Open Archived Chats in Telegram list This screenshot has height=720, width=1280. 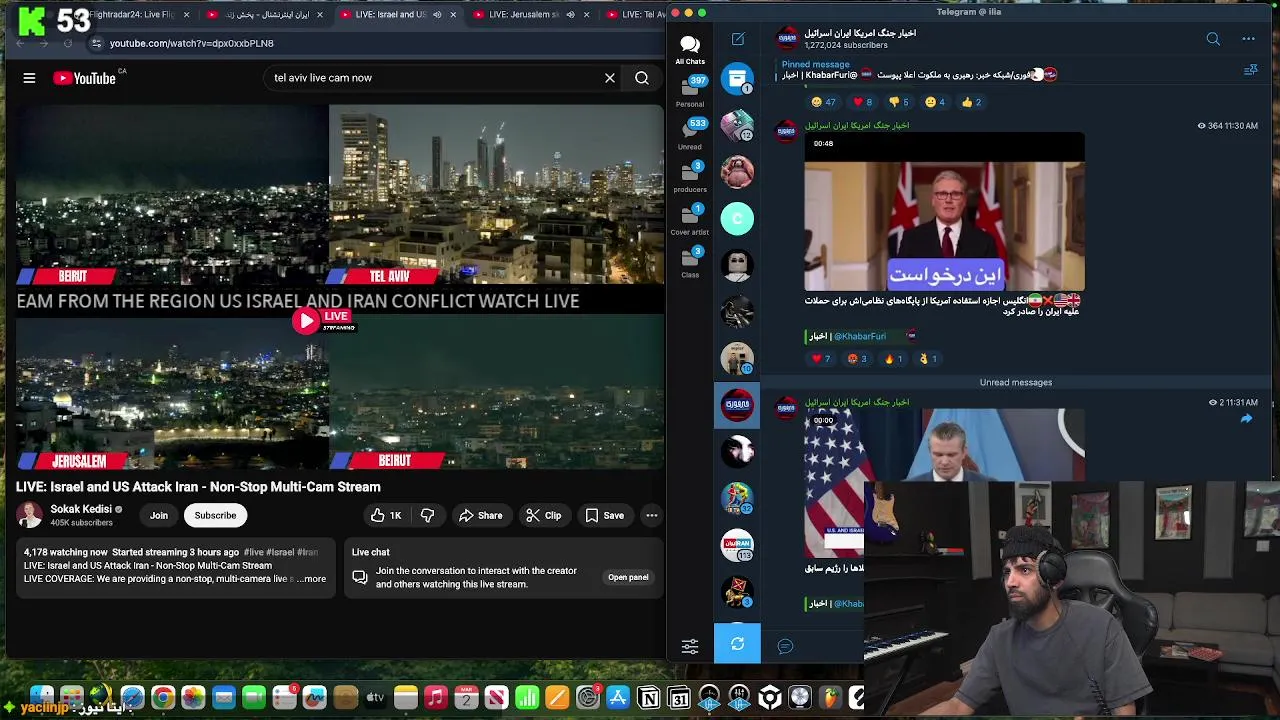[737, 78]
